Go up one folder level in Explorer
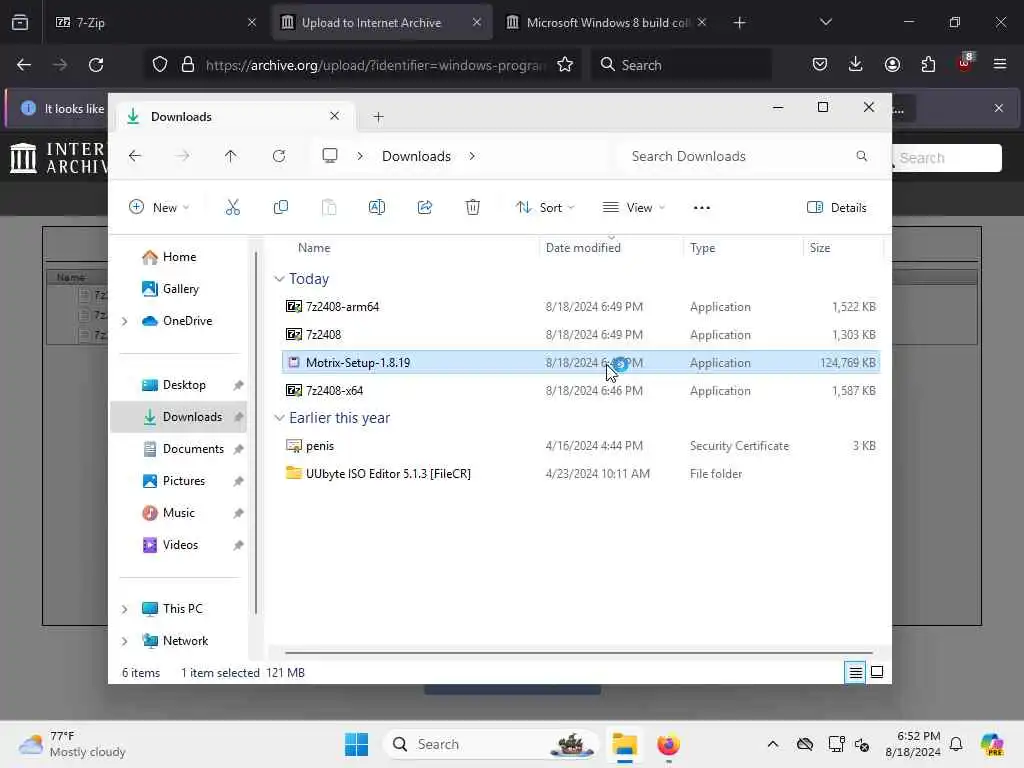Screen dimensions: 1024x768 coord(231,156)
